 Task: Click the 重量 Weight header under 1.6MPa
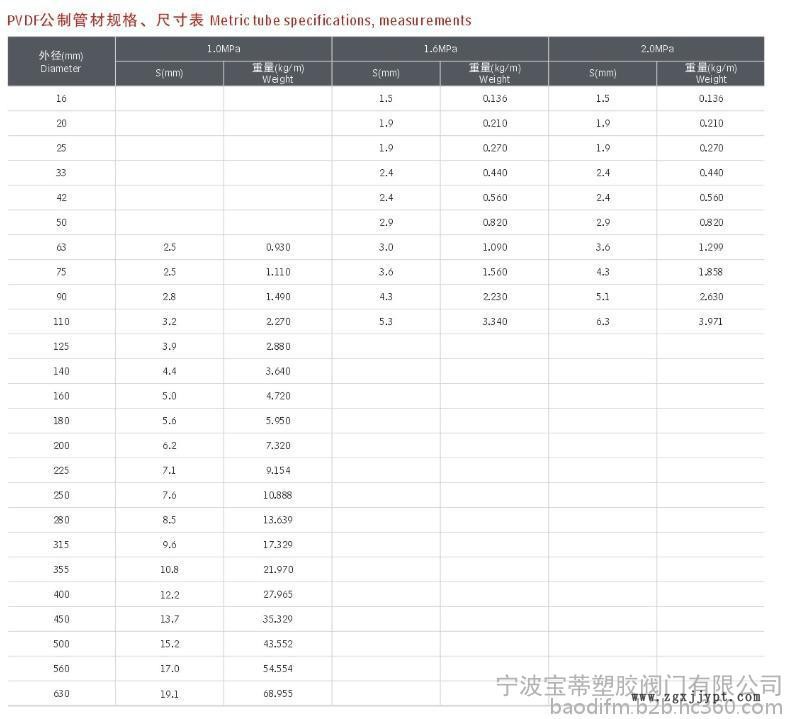(x=494, y=73)
